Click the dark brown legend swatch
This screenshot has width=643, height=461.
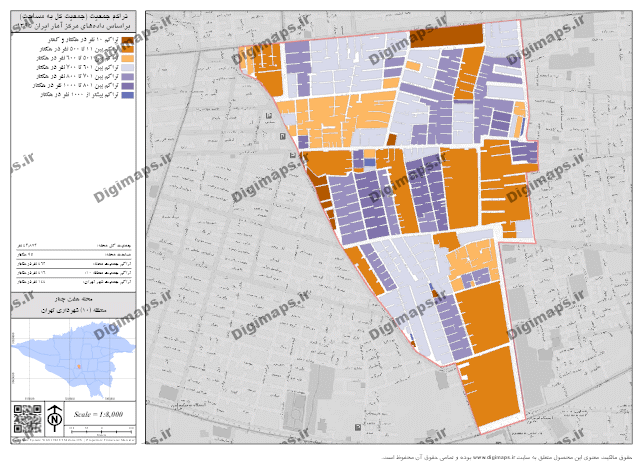[x=128, y=40]
